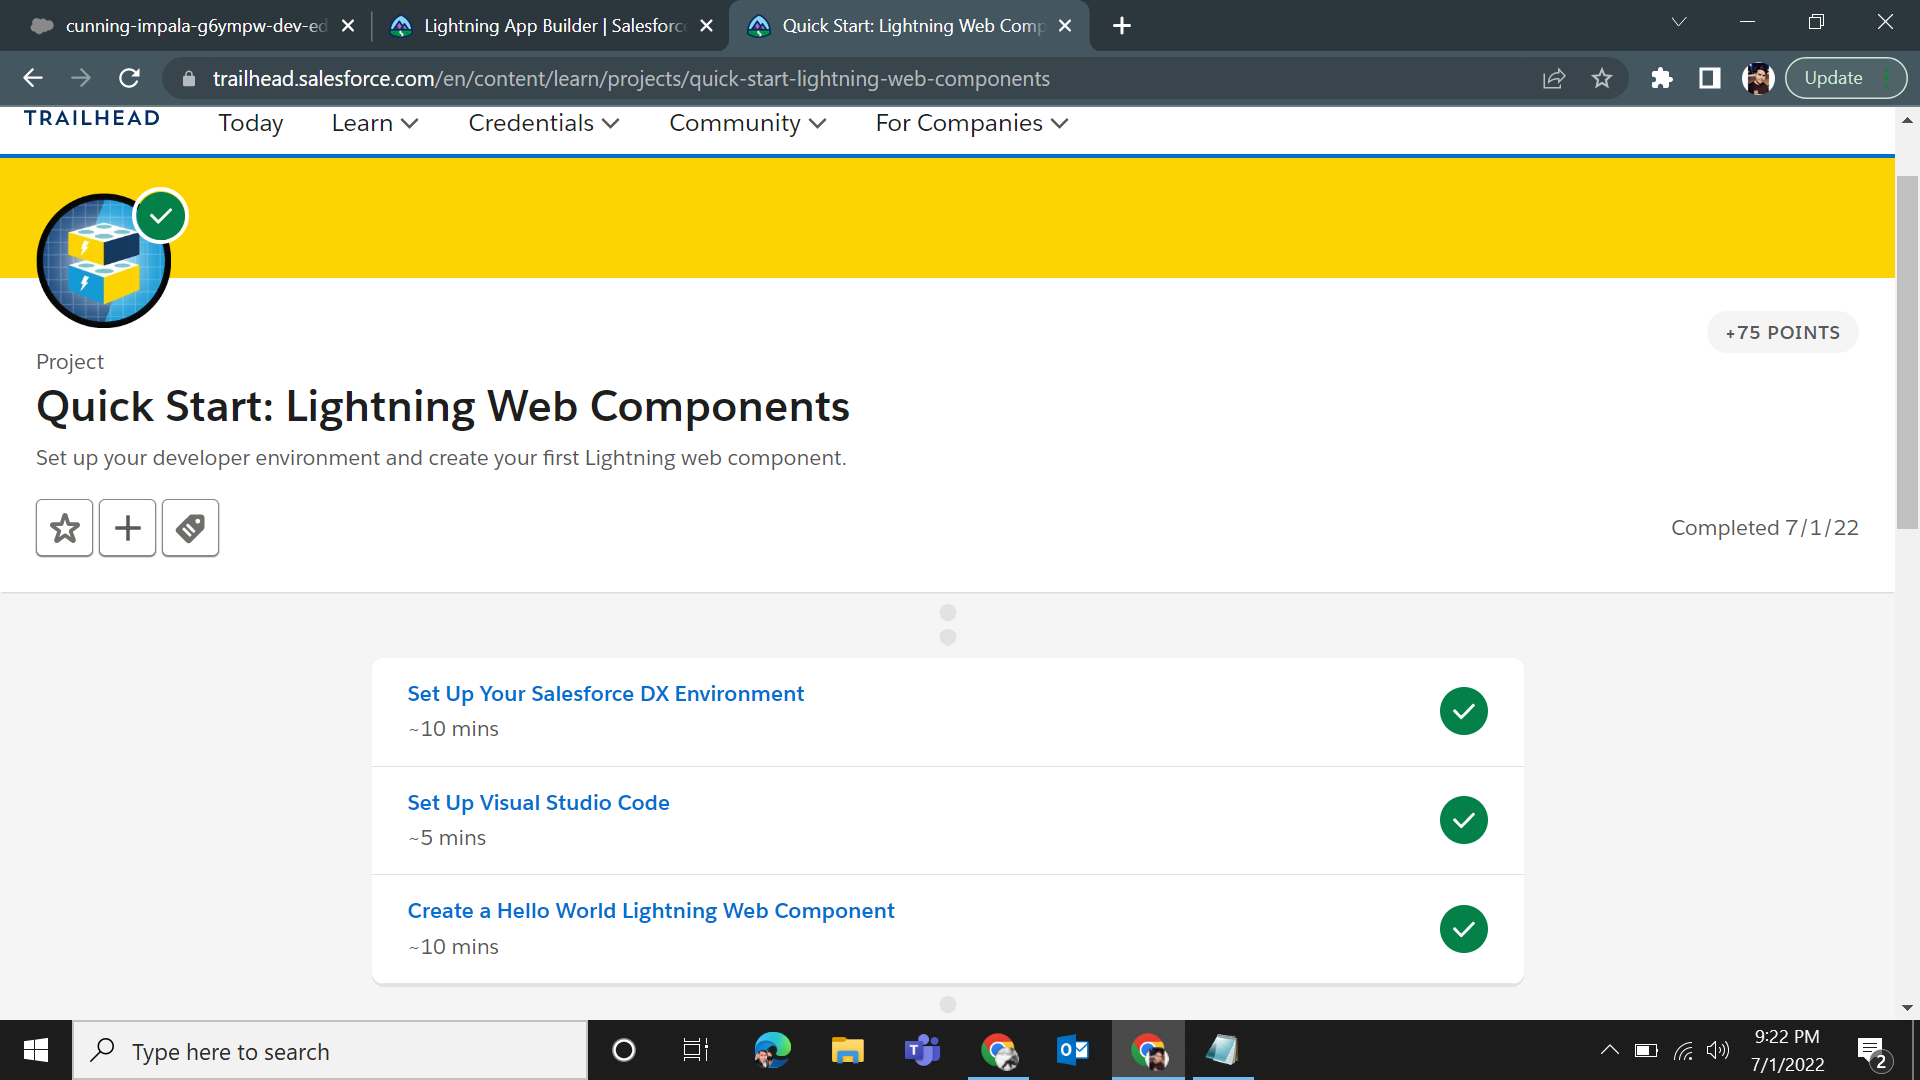The width and height of the screenshot is (1920, 1080).
Task: Expand the Credentials dropdown menu
Action: coord(544,123)
